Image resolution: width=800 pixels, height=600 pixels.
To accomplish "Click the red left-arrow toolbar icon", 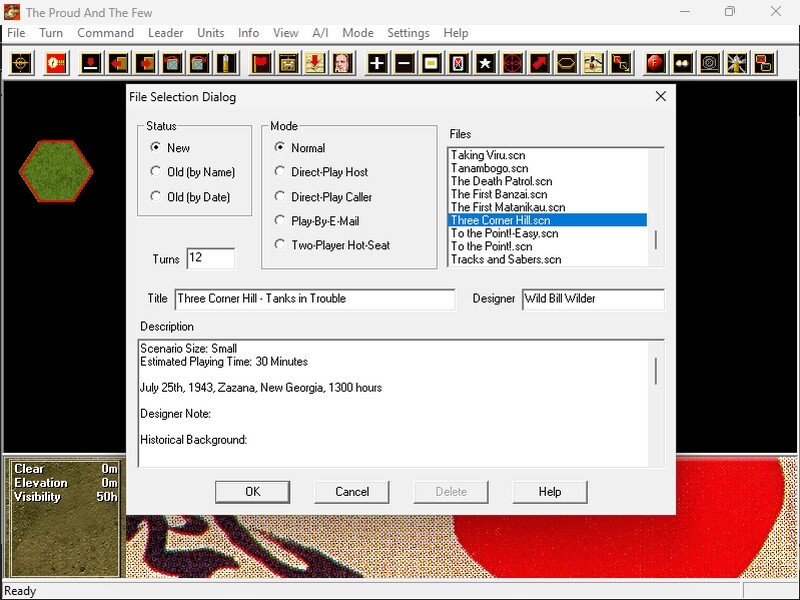I will [118, 63].
